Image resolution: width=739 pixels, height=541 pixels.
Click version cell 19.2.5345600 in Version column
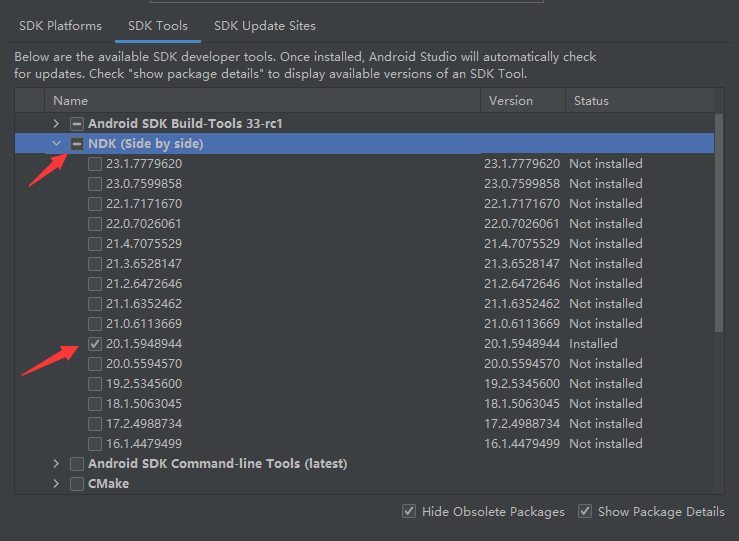(x=522, y=384)
